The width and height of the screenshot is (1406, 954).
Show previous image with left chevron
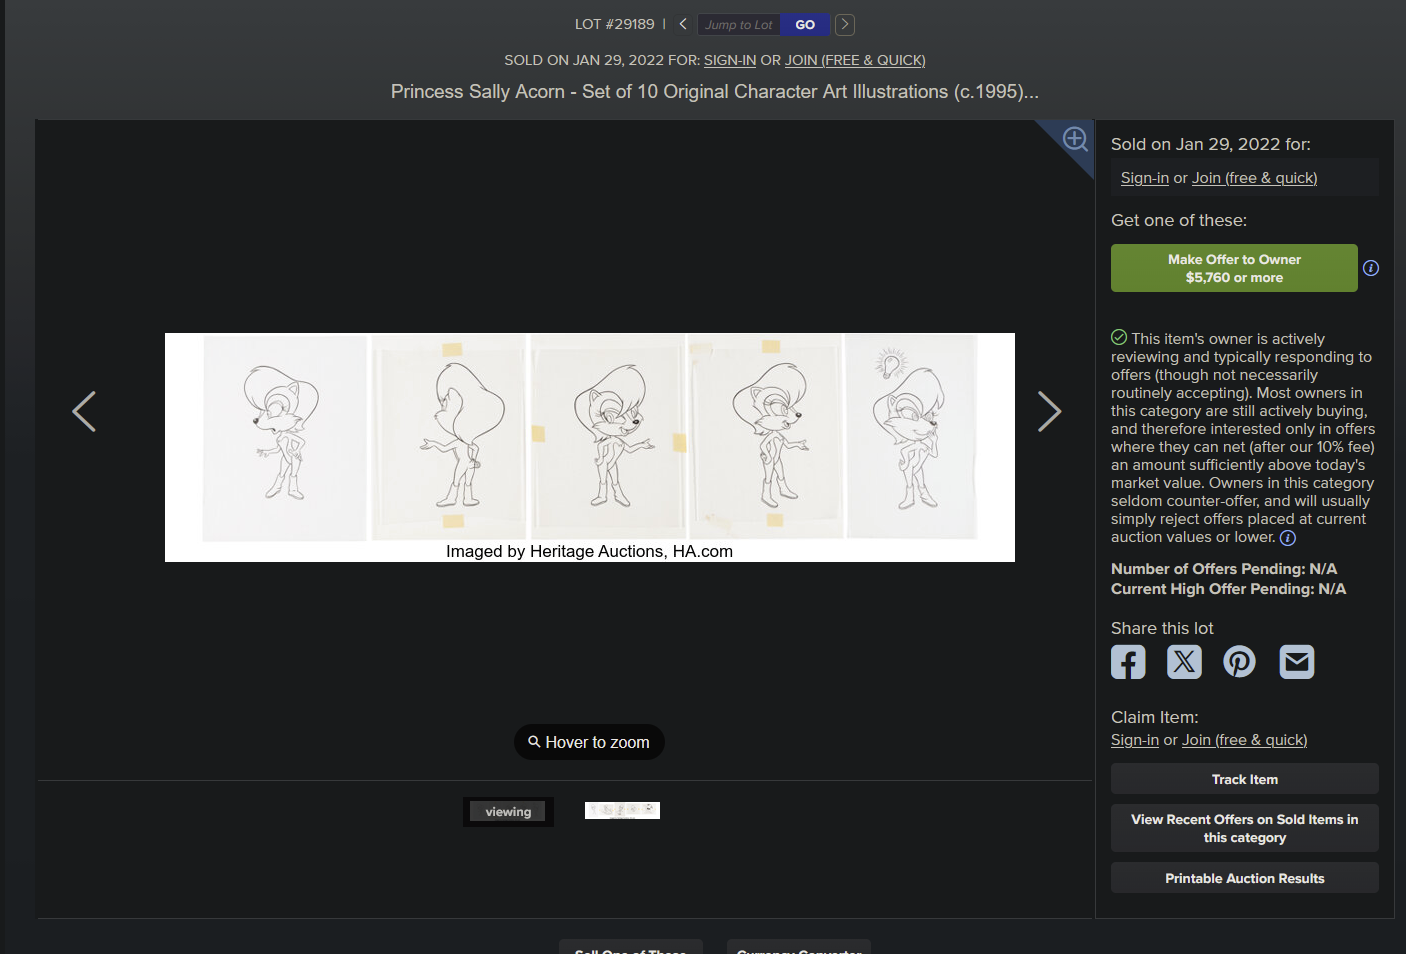(84, 411)
